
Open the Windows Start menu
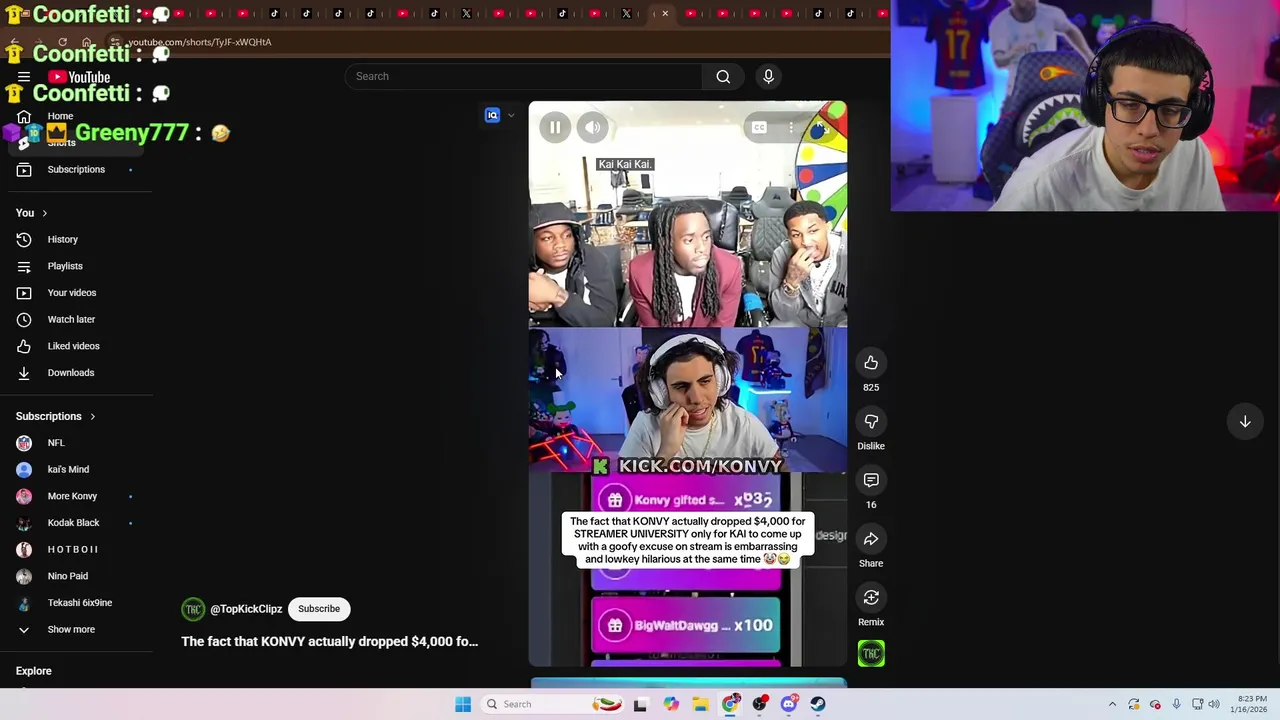pos(463,704)
